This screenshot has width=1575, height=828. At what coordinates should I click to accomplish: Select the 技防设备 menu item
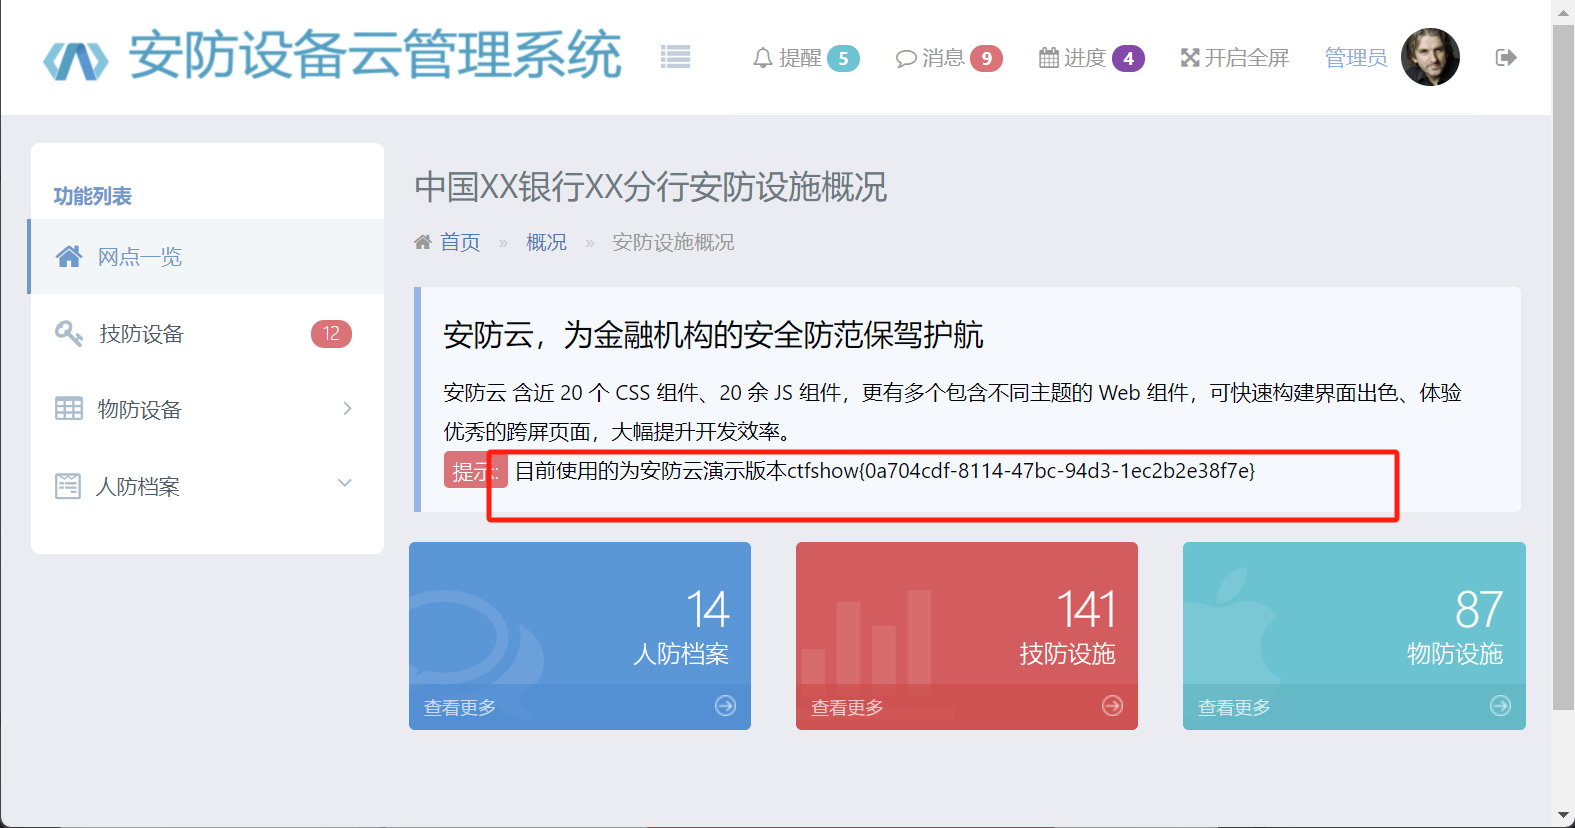point(207,333)
